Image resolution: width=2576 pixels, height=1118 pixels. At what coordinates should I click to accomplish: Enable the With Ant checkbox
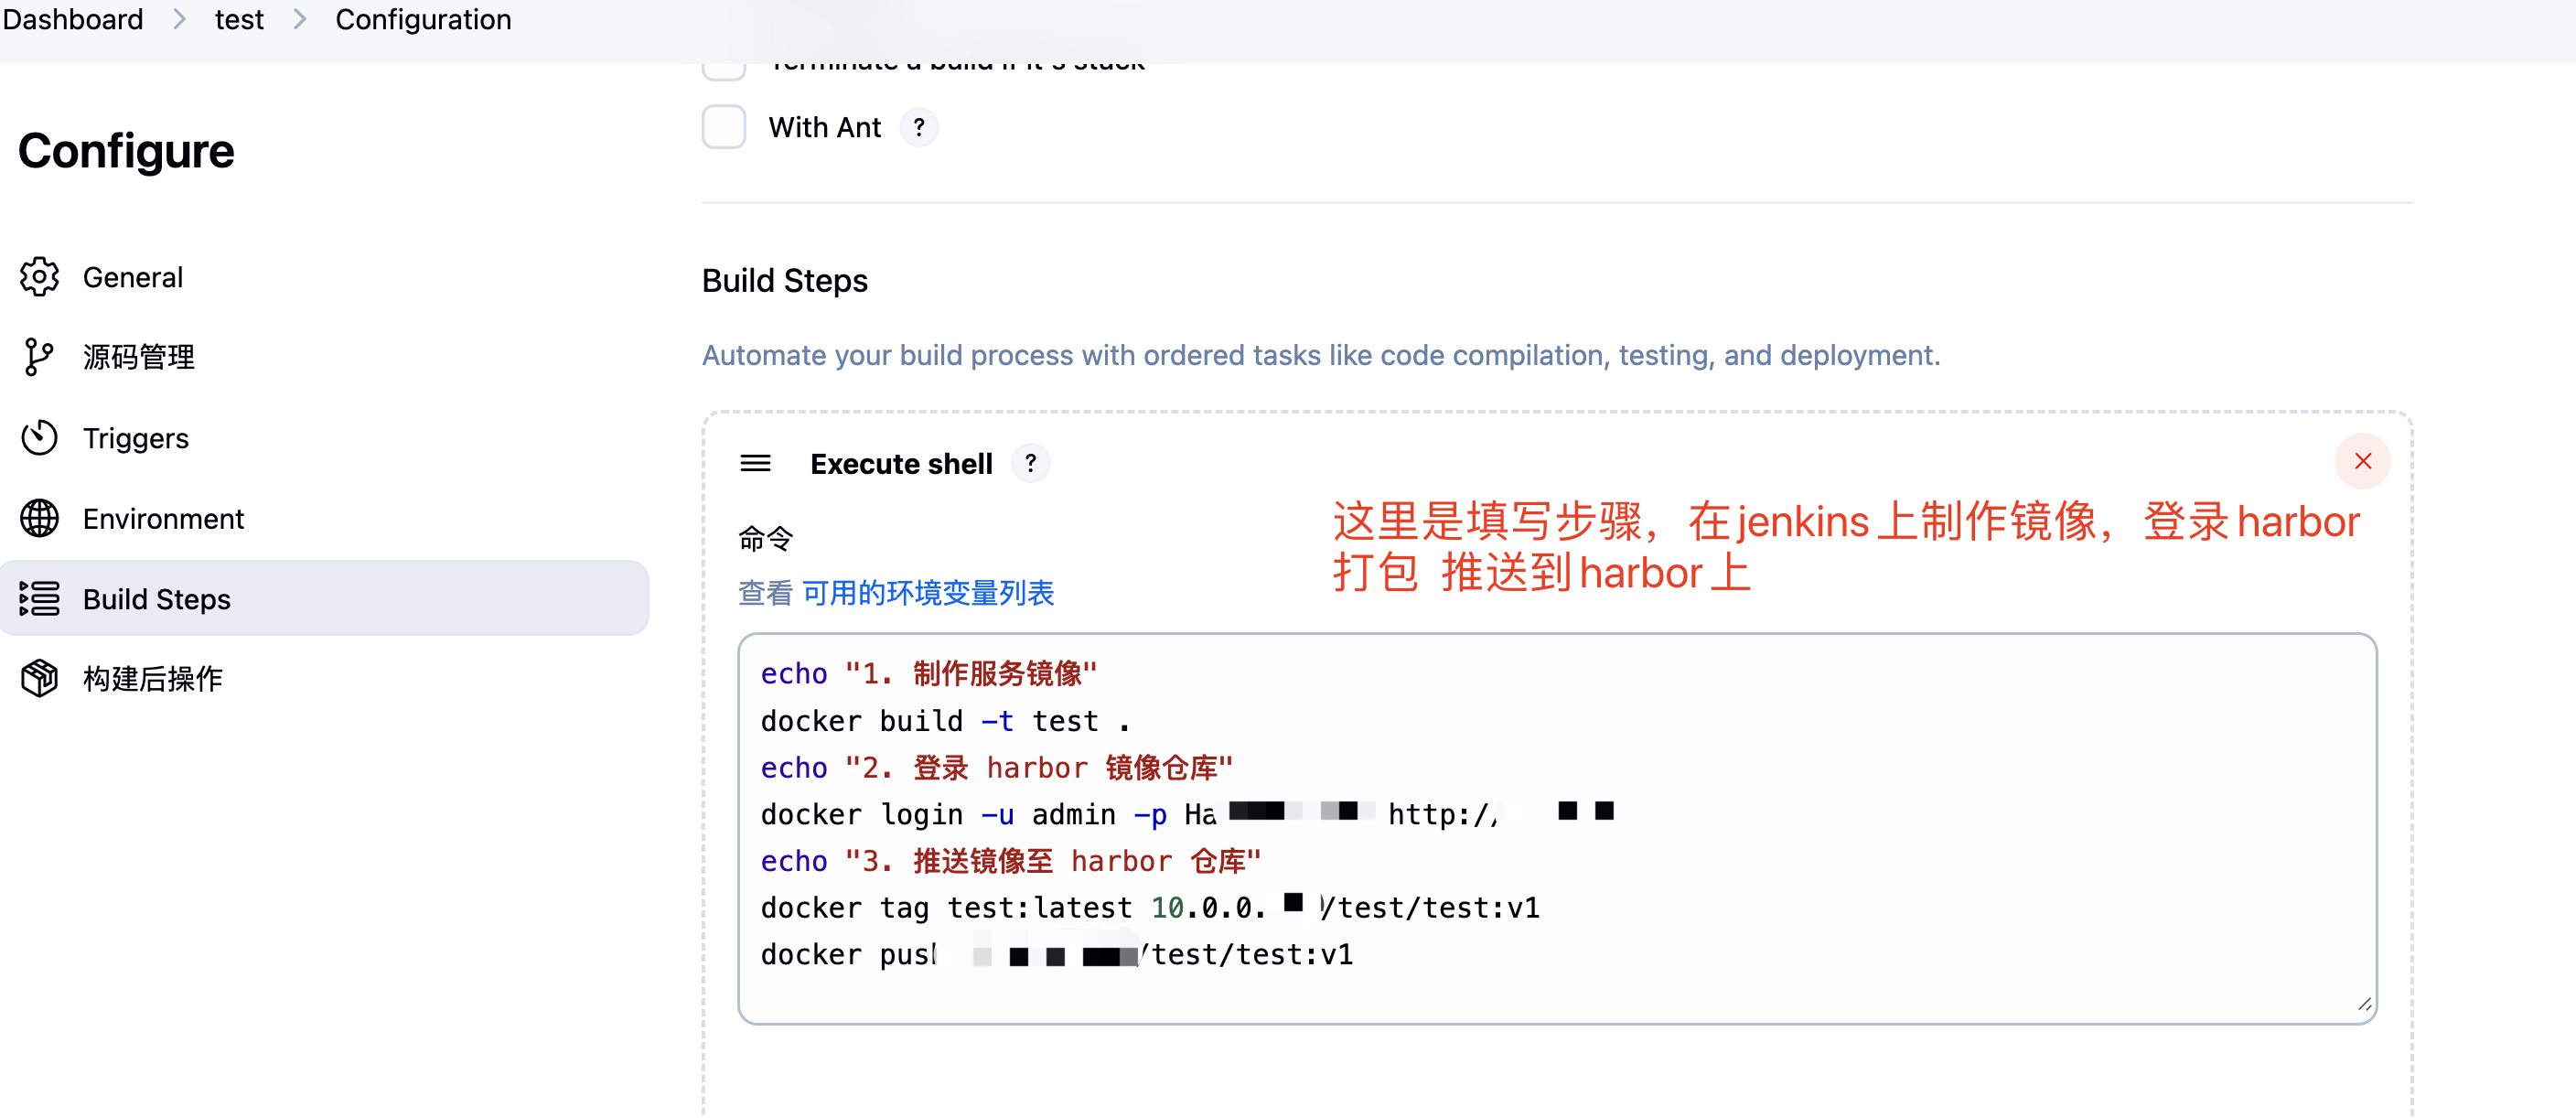pos(723,127)
